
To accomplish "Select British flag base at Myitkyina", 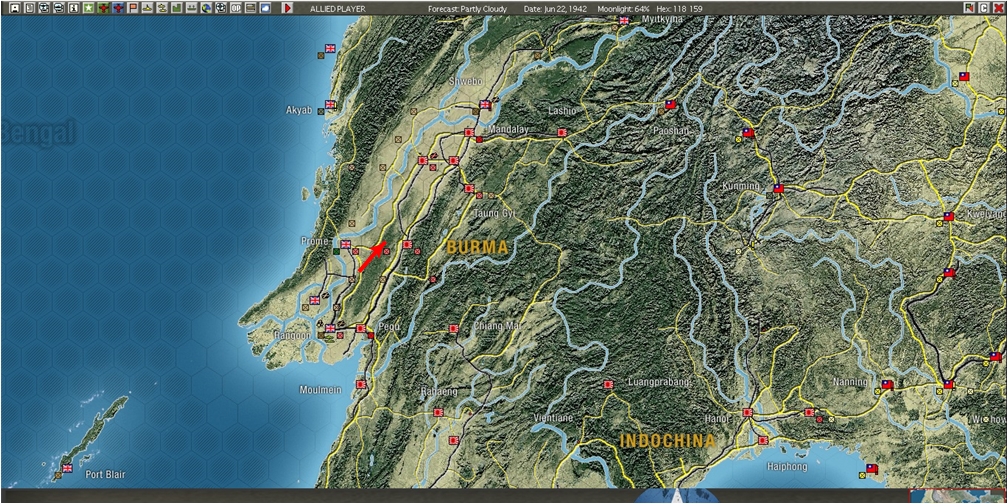I will tap(624, 20).
